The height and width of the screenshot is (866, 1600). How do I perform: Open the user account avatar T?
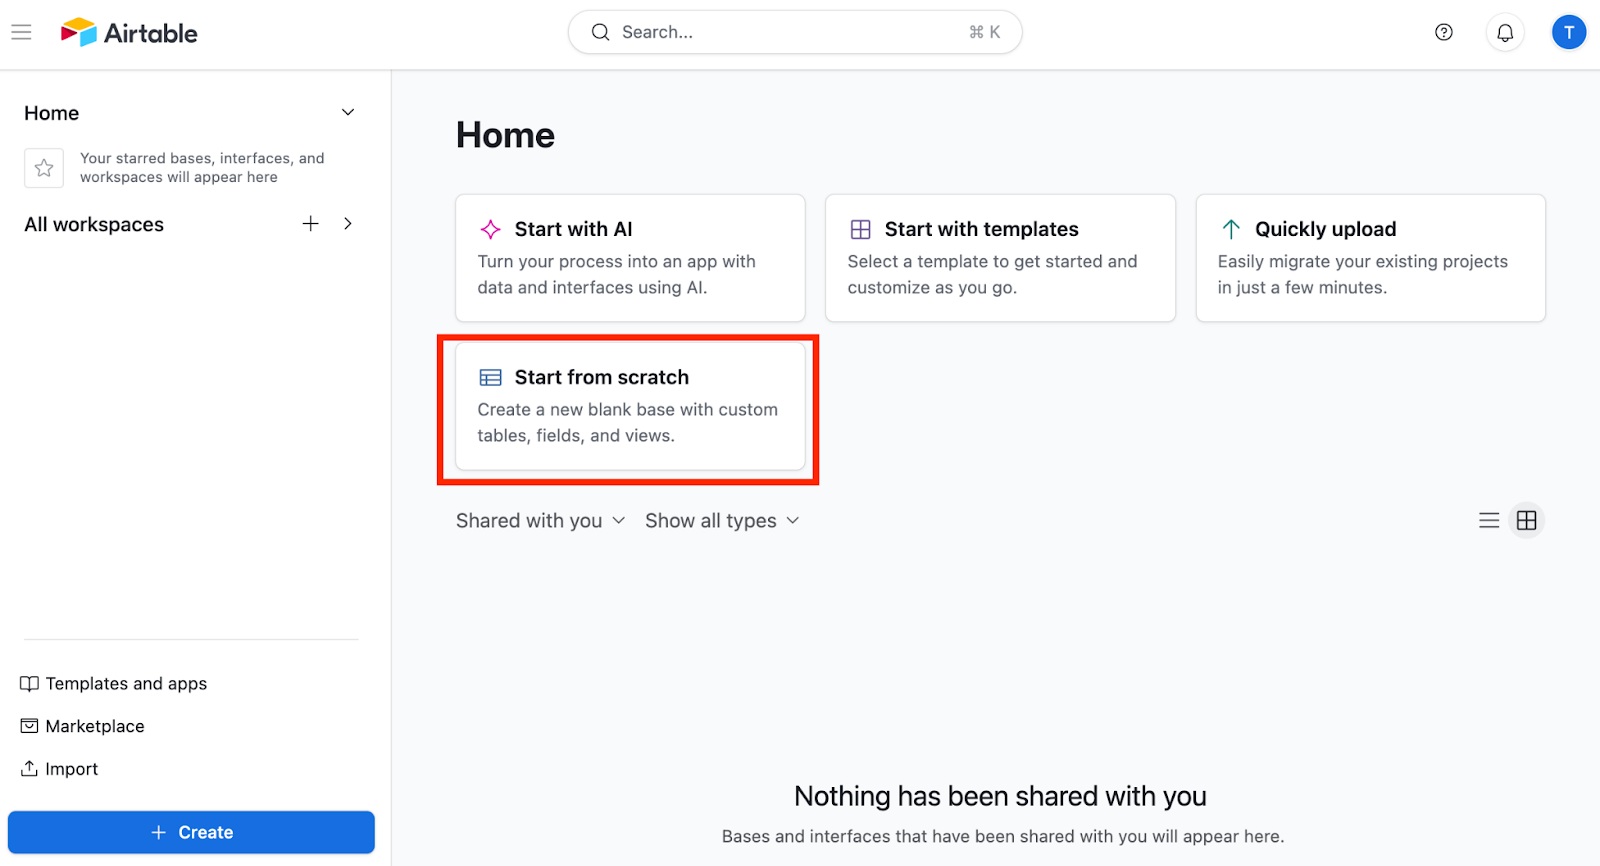[x=1568, y=32]
